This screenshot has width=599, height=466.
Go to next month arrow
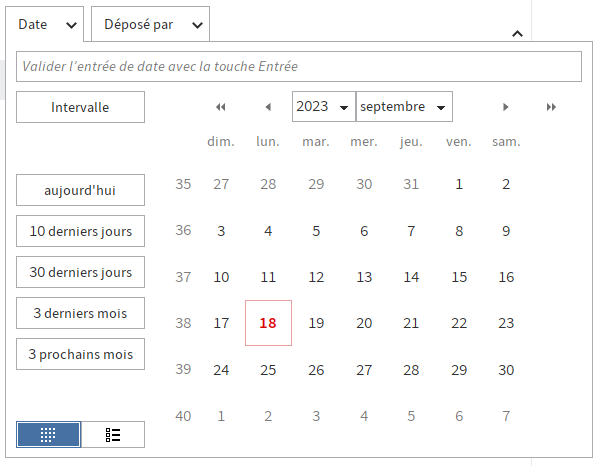(505, 107)
